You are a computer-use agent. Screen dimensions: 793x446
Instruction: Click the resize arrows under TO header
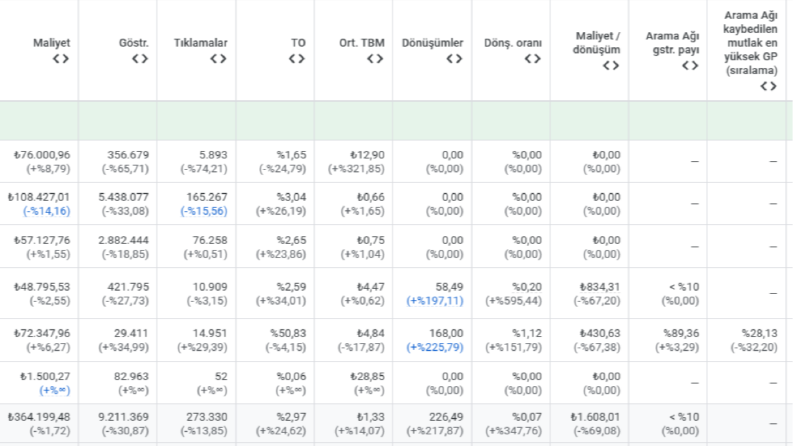[297, 59]
